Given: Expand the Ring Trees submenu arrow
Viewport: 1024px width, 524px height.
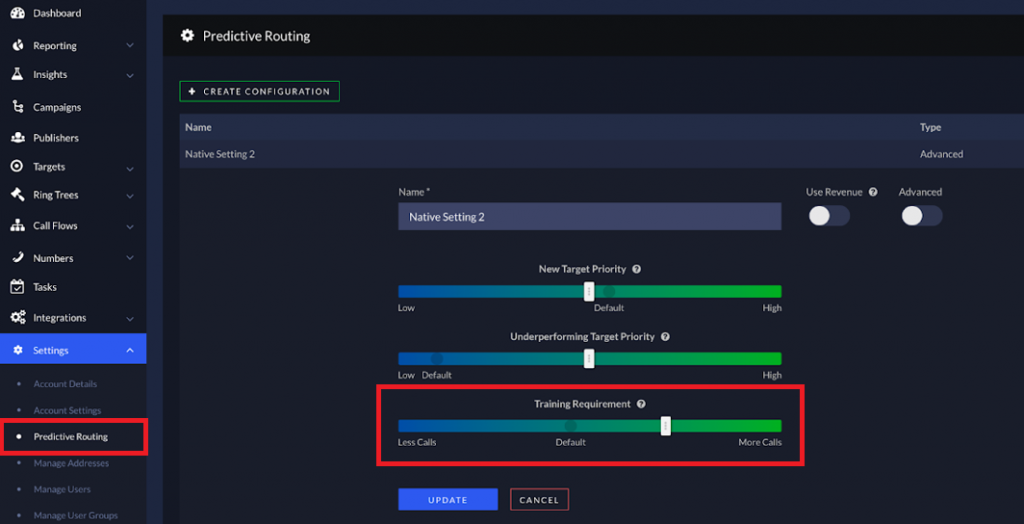Looking at the screenshot, I should 130,196.
